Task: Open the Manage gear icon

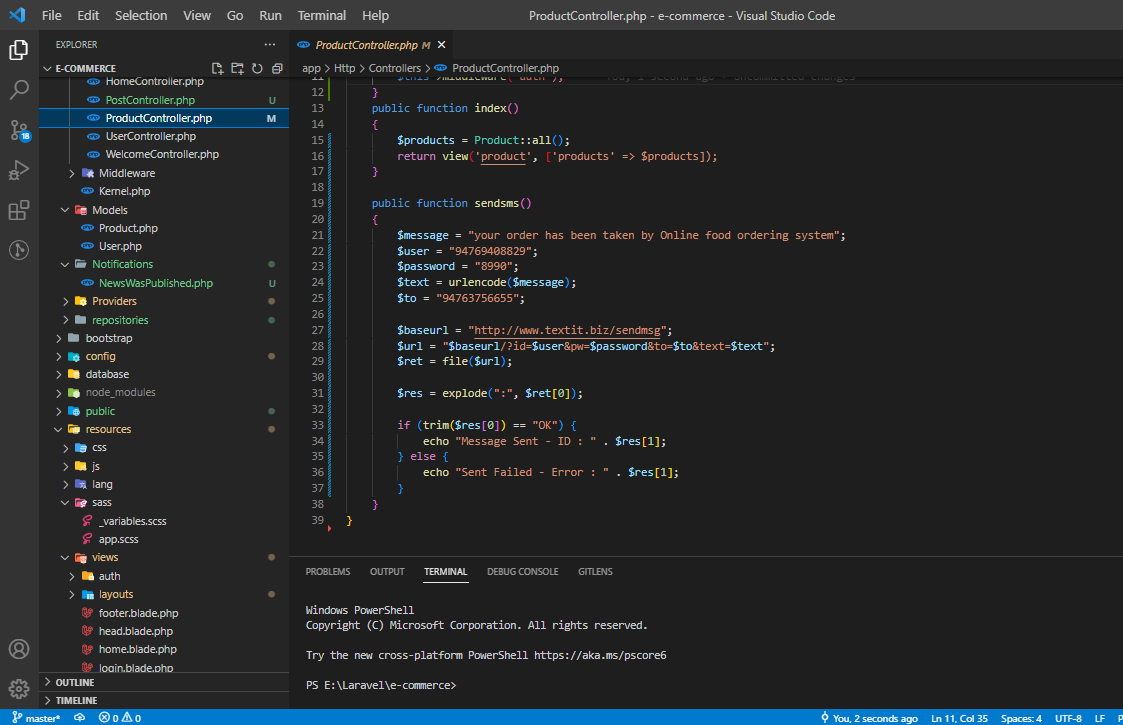Action: (19, 688)
